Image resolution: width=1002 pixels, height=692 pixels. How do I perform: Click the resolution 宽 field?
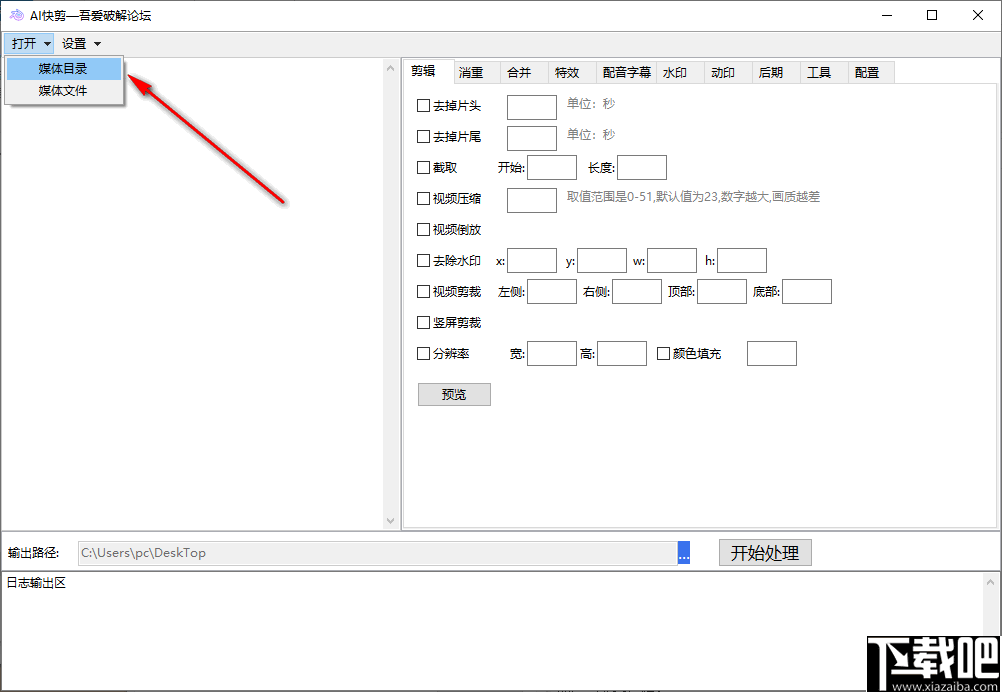click(x=552, y=353)
